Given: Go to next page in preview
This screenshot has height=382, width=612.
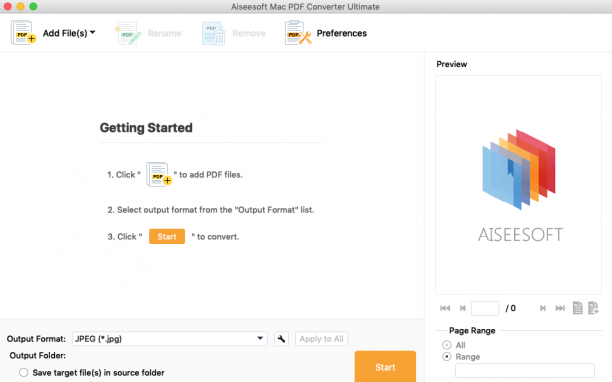Looking at the screenshot, I should [543, 308].
